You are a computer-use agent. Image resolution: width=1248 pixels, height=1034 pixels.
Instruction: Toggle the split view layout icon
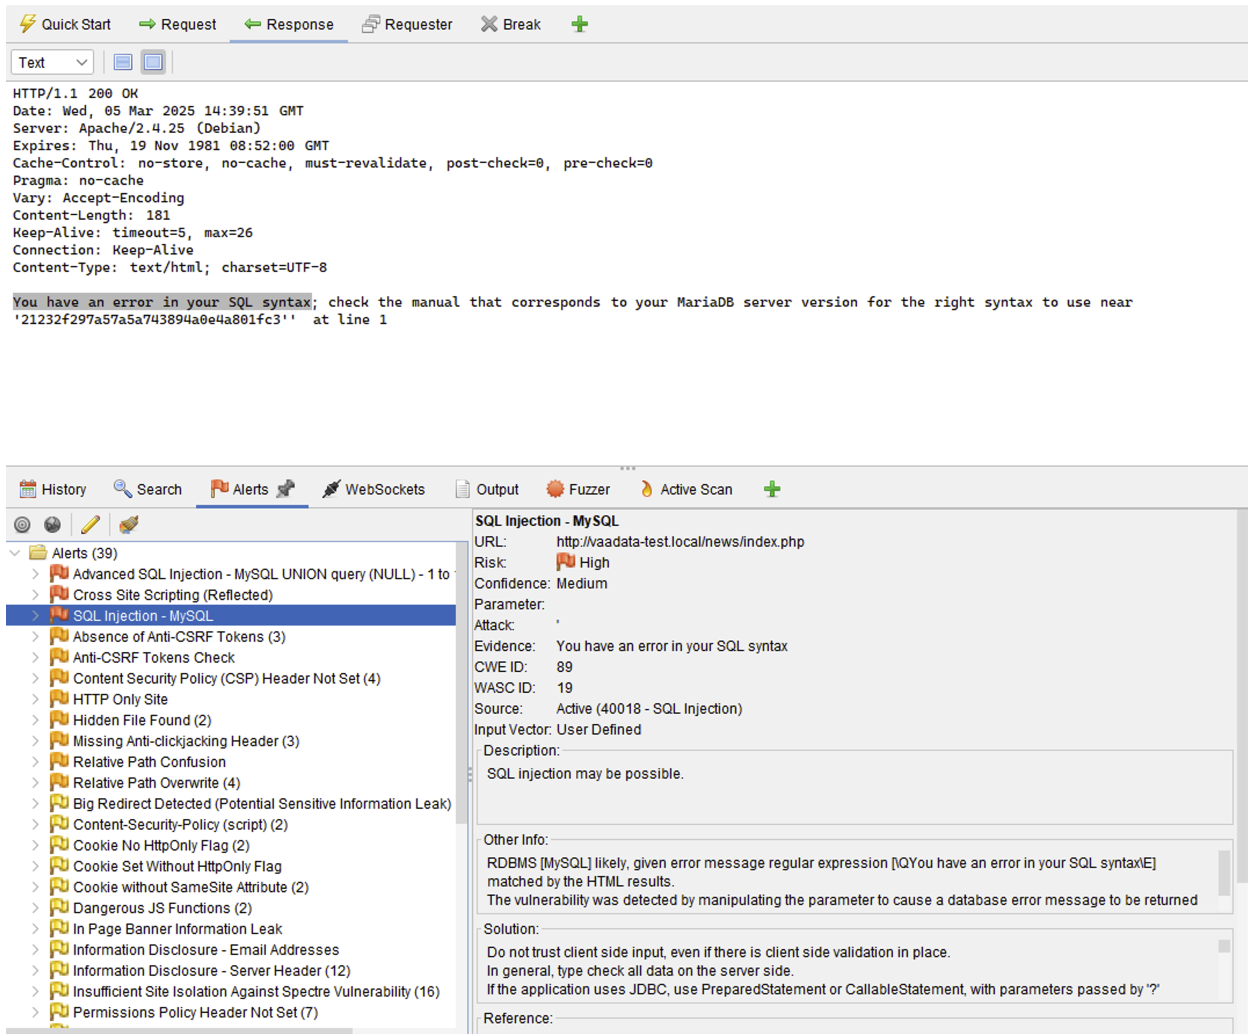[122, 61]
